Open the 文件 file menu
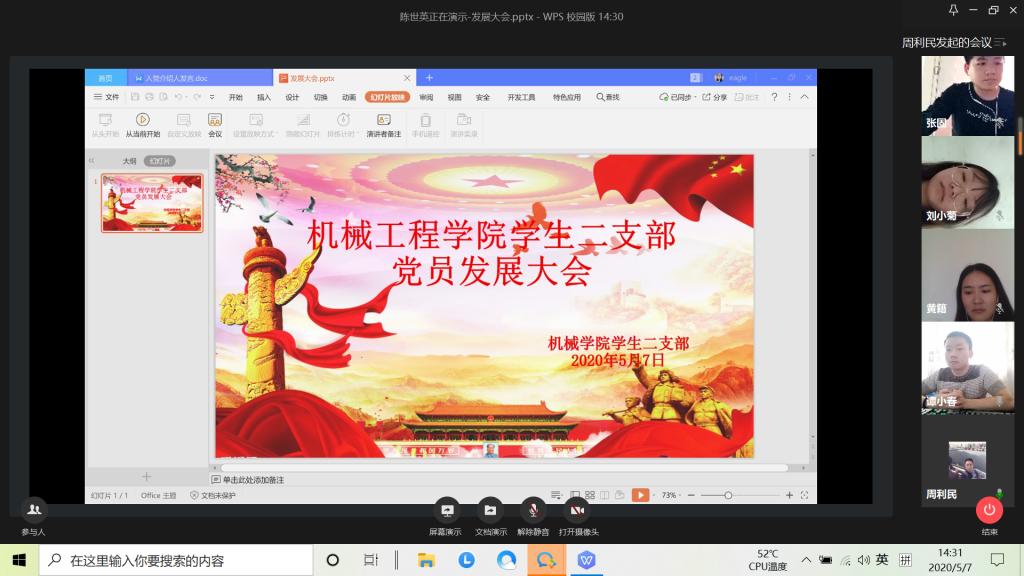Viewport: 1024px width, 576px height. click(106, 97)
